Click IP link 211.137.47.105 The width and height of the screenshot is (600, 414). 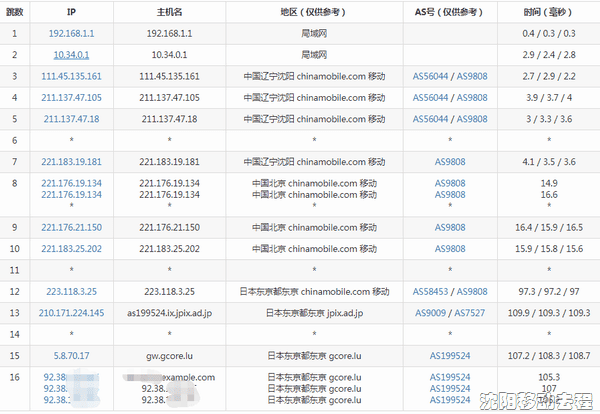pos(71,98)
